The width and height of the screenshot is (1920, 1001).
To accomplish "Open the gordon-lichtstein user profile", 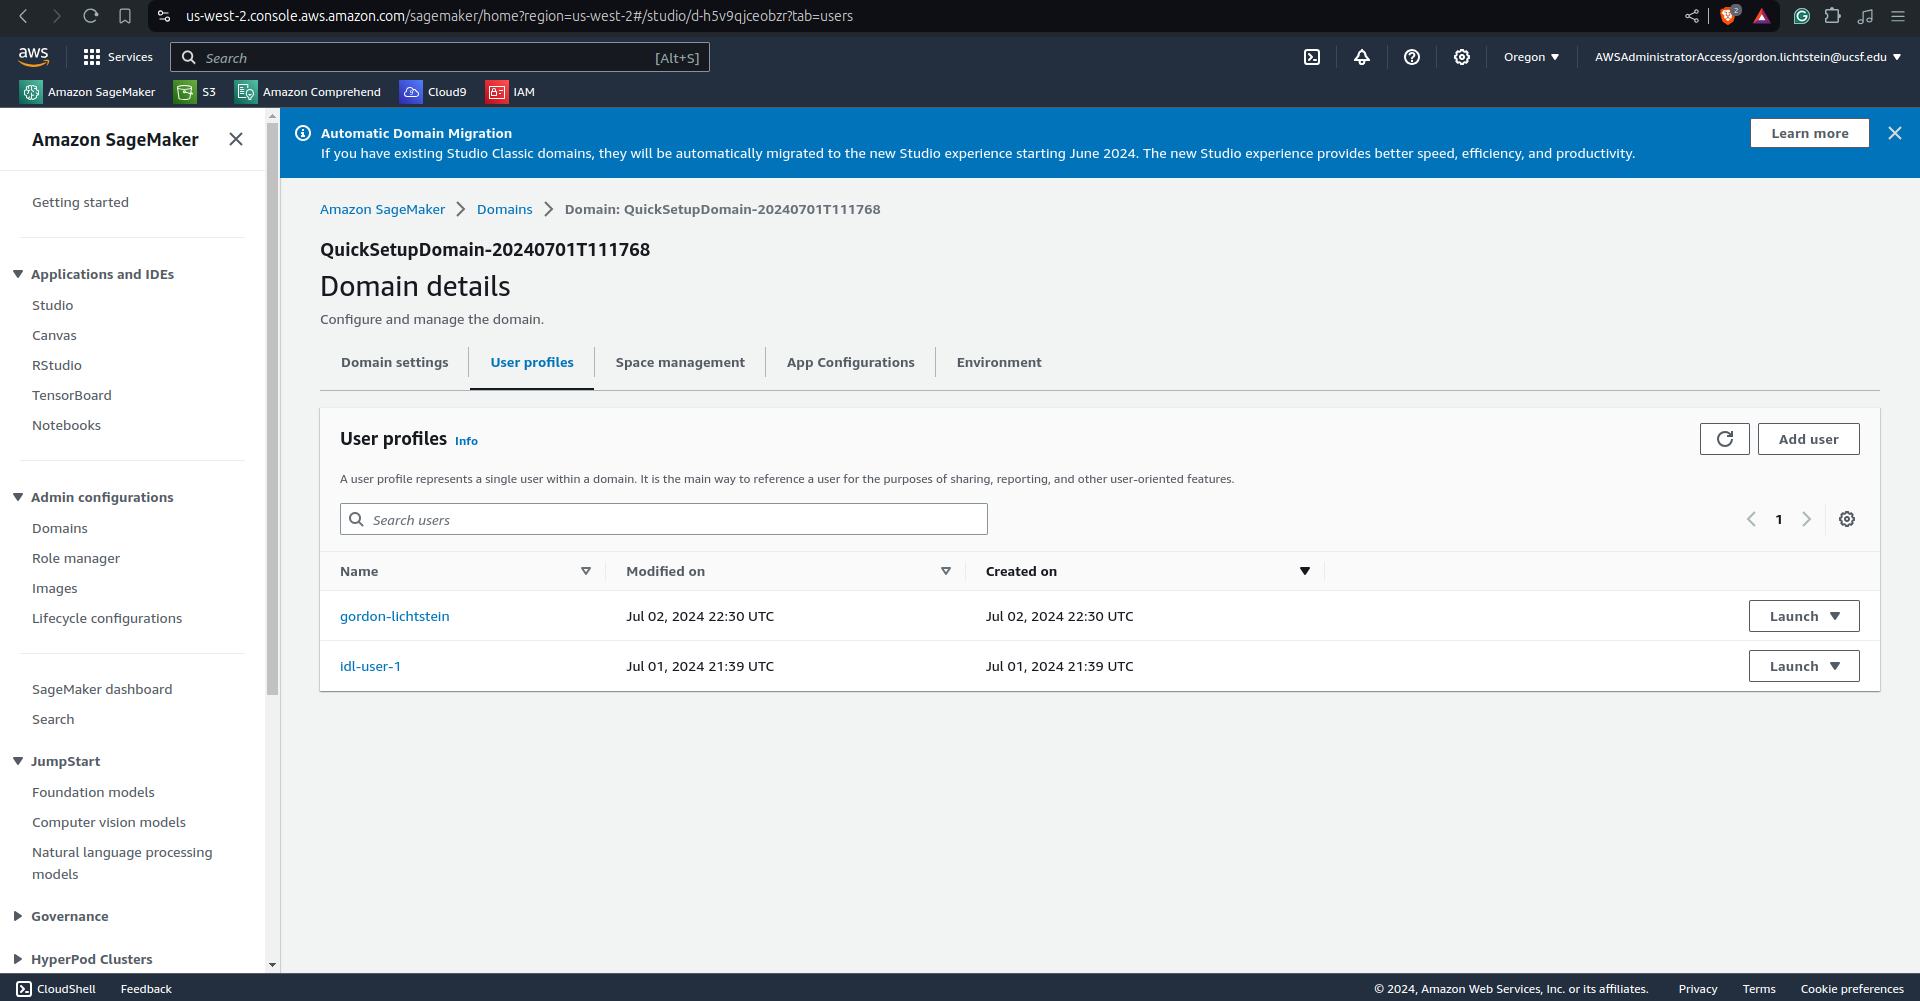I will pyautogui.click(x=395, y=616).
